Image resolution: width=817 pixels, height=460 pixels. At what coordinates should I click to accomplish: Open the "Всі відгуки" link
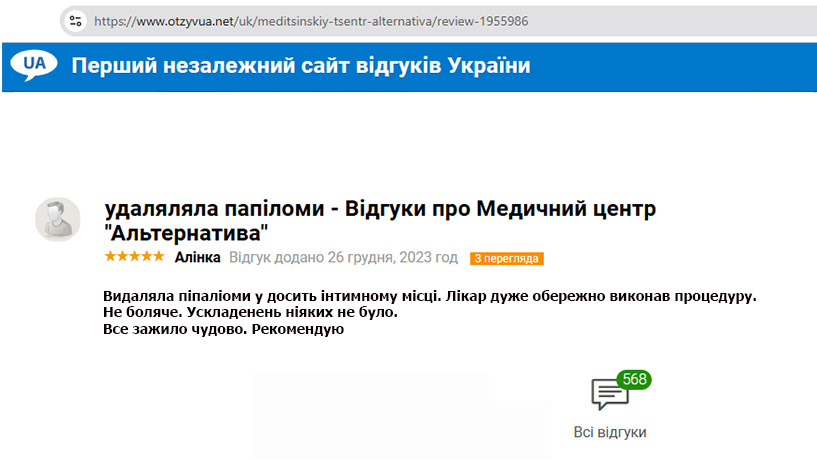(610, 432)
